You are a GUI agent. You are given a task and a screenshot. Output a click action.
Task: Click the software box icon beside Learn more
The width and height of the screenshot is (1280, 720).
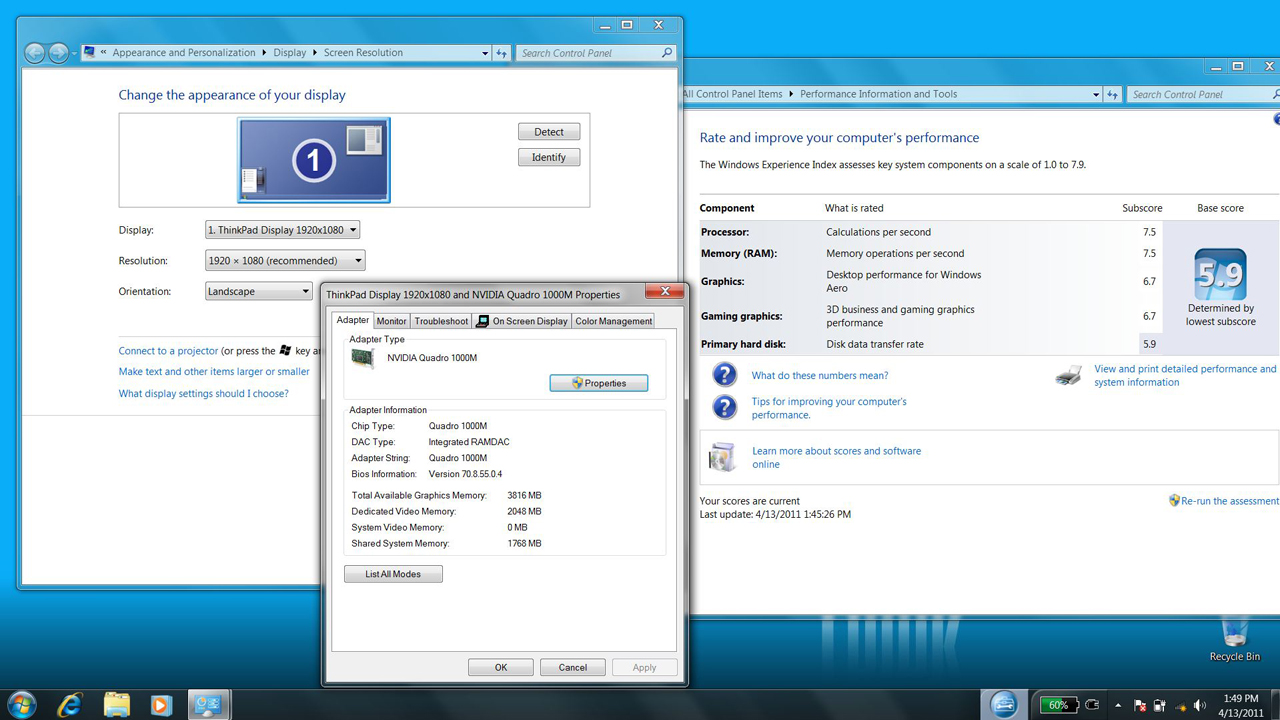coord(722,457)
